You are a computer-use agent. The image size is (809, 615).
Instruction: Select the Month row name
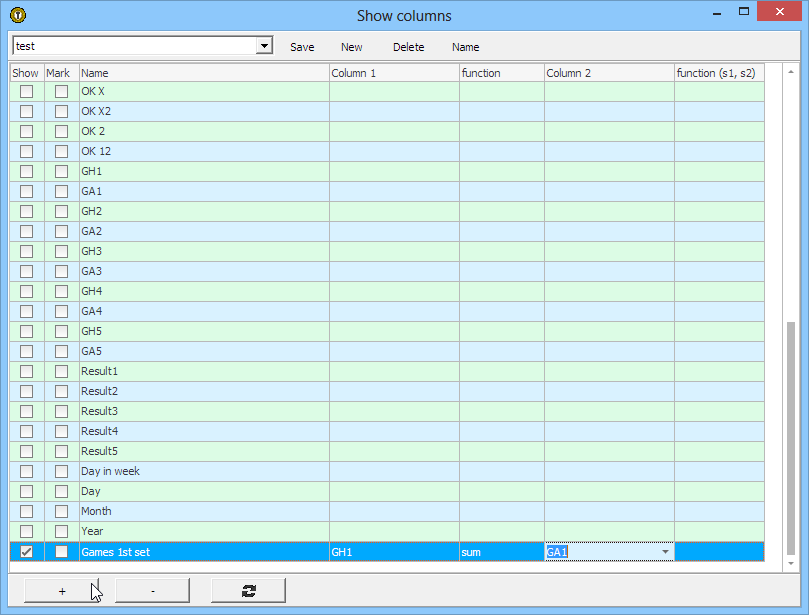[x=97, y=511]
